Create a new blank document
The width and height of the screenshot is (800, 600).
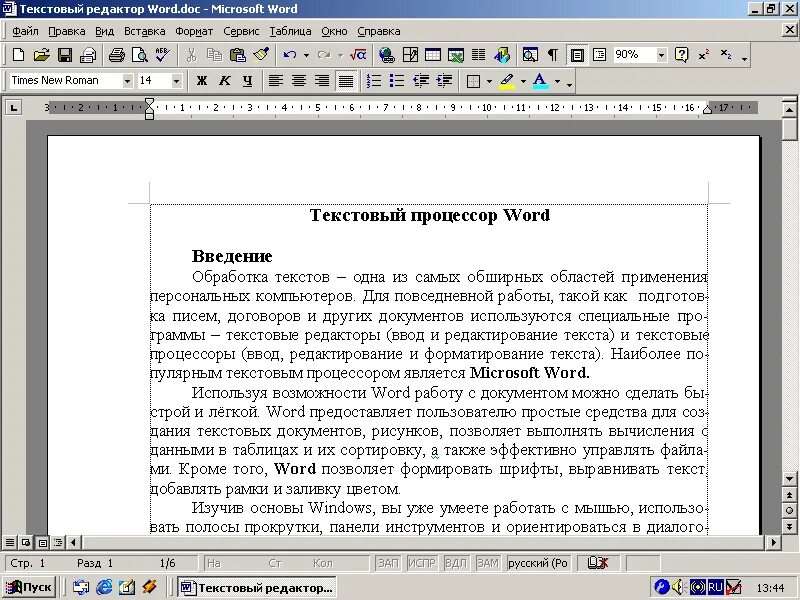pyautogui.click(x=18, y=55)
